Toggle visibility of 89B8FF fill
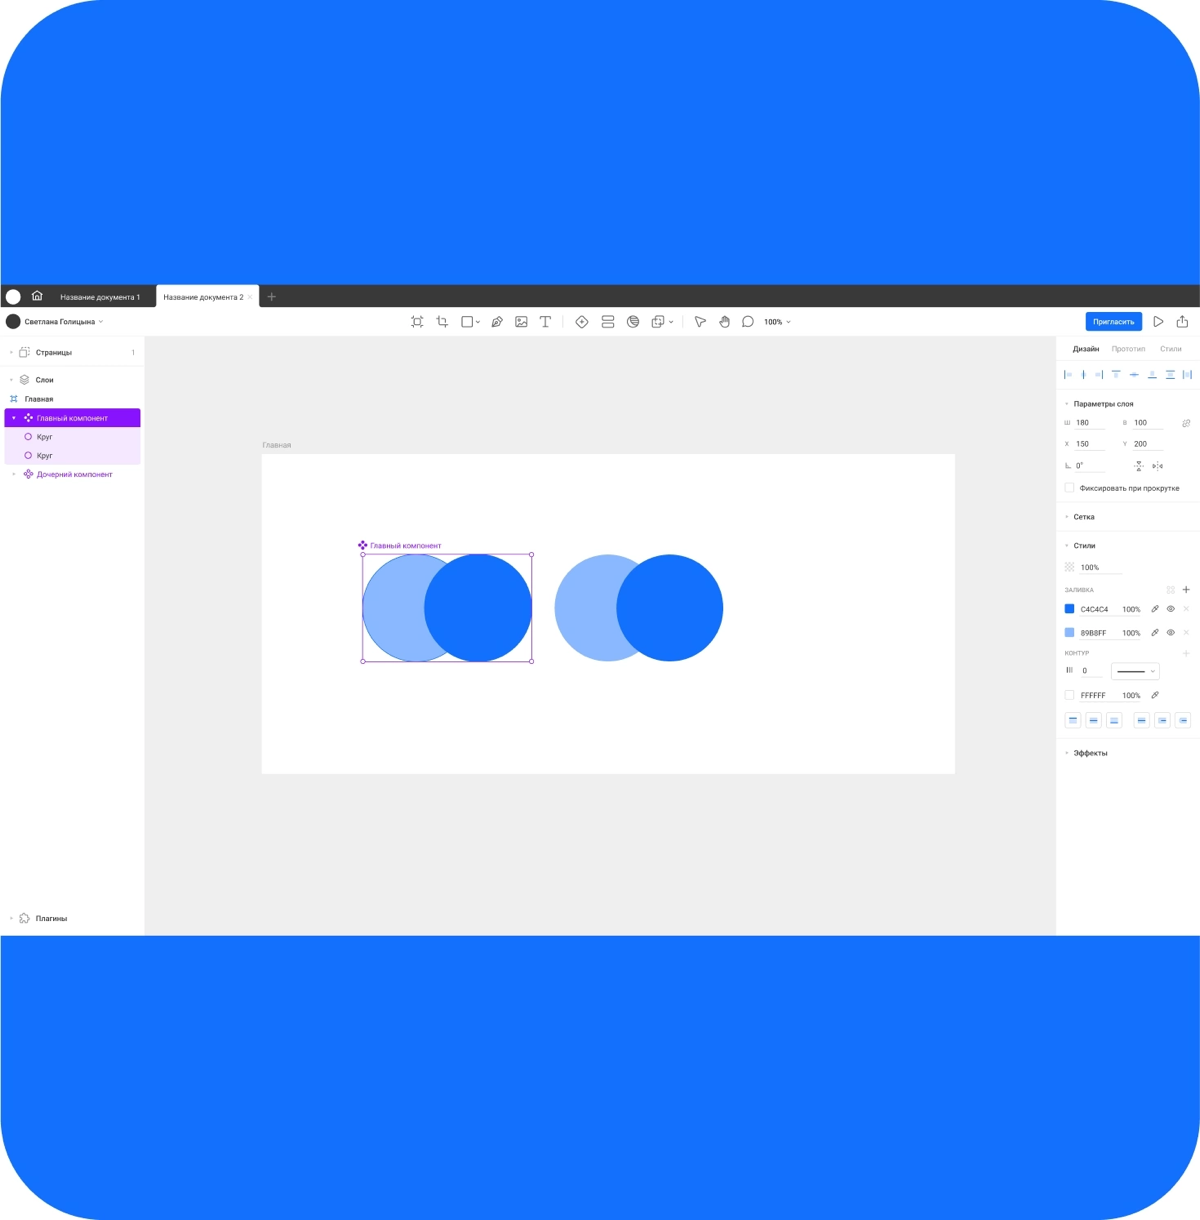This screenshot has height=1220, width=1200. [1170, 633]
